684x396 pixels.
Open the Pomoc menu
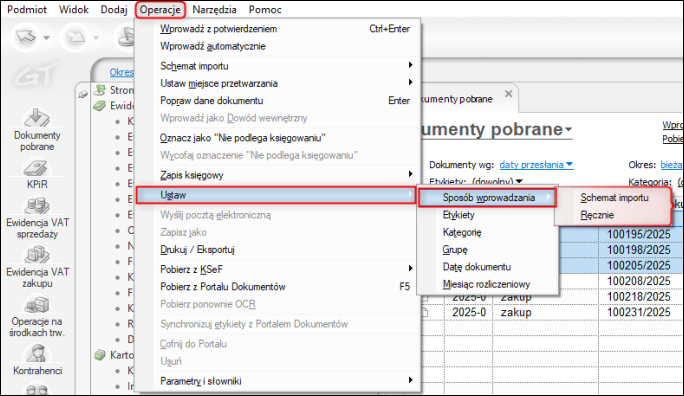(x=265, y=9)
